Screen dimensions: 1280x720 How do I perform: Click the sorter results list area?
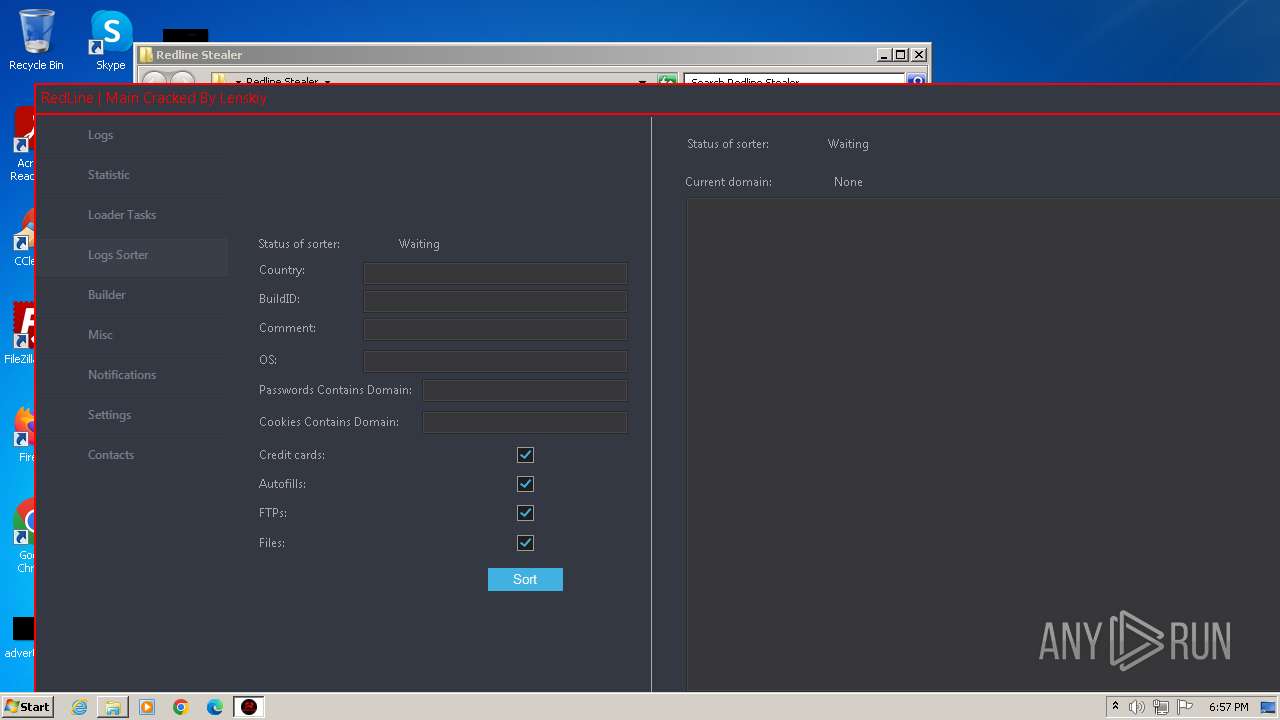[983, 445]
